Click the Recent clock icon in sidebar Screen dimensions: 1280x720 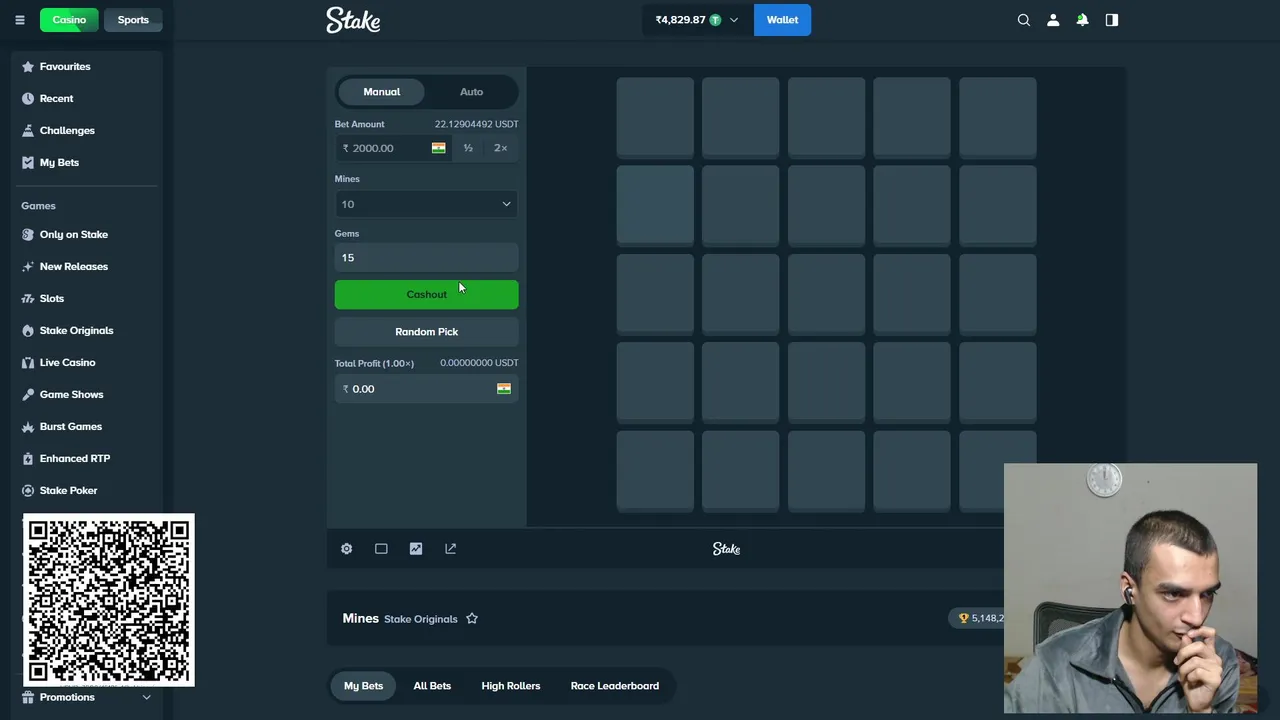pyautogui.click(x=28, y=98)
